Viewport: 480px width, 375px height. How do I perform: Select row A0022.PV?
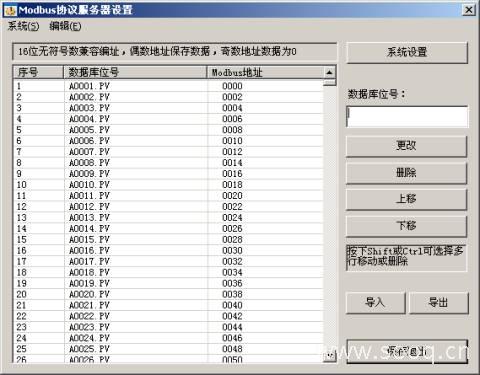168,317
